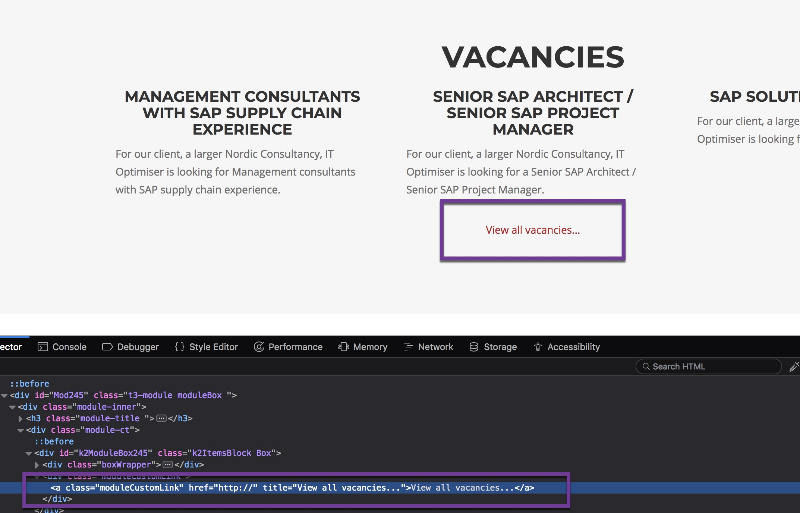Click the VACANCIES page heading
This screenshot has width=800, height=513.
[533, 57]
